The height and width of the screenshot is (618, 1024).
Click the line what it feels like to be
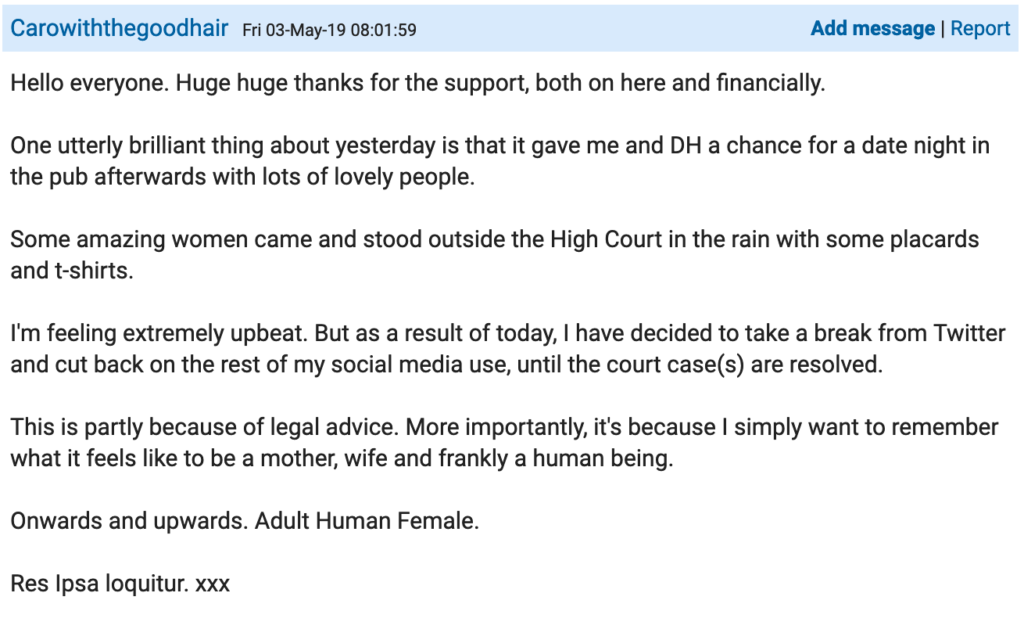point(342,459)
